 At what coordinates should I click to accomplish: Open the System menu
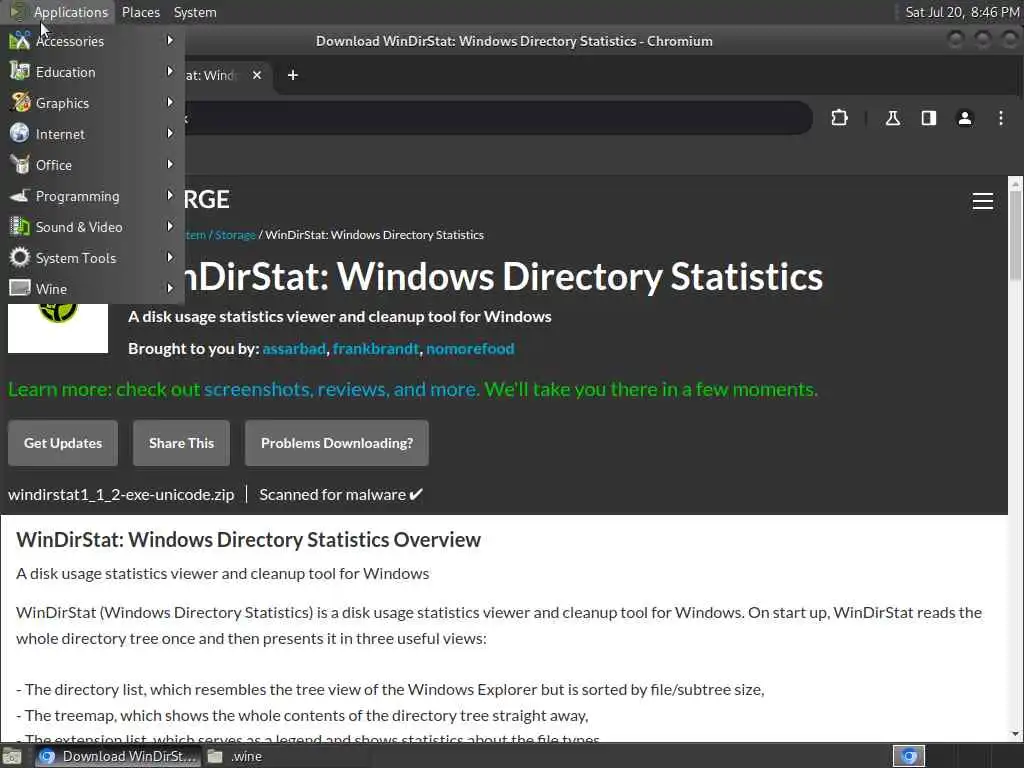pos(195,12)
